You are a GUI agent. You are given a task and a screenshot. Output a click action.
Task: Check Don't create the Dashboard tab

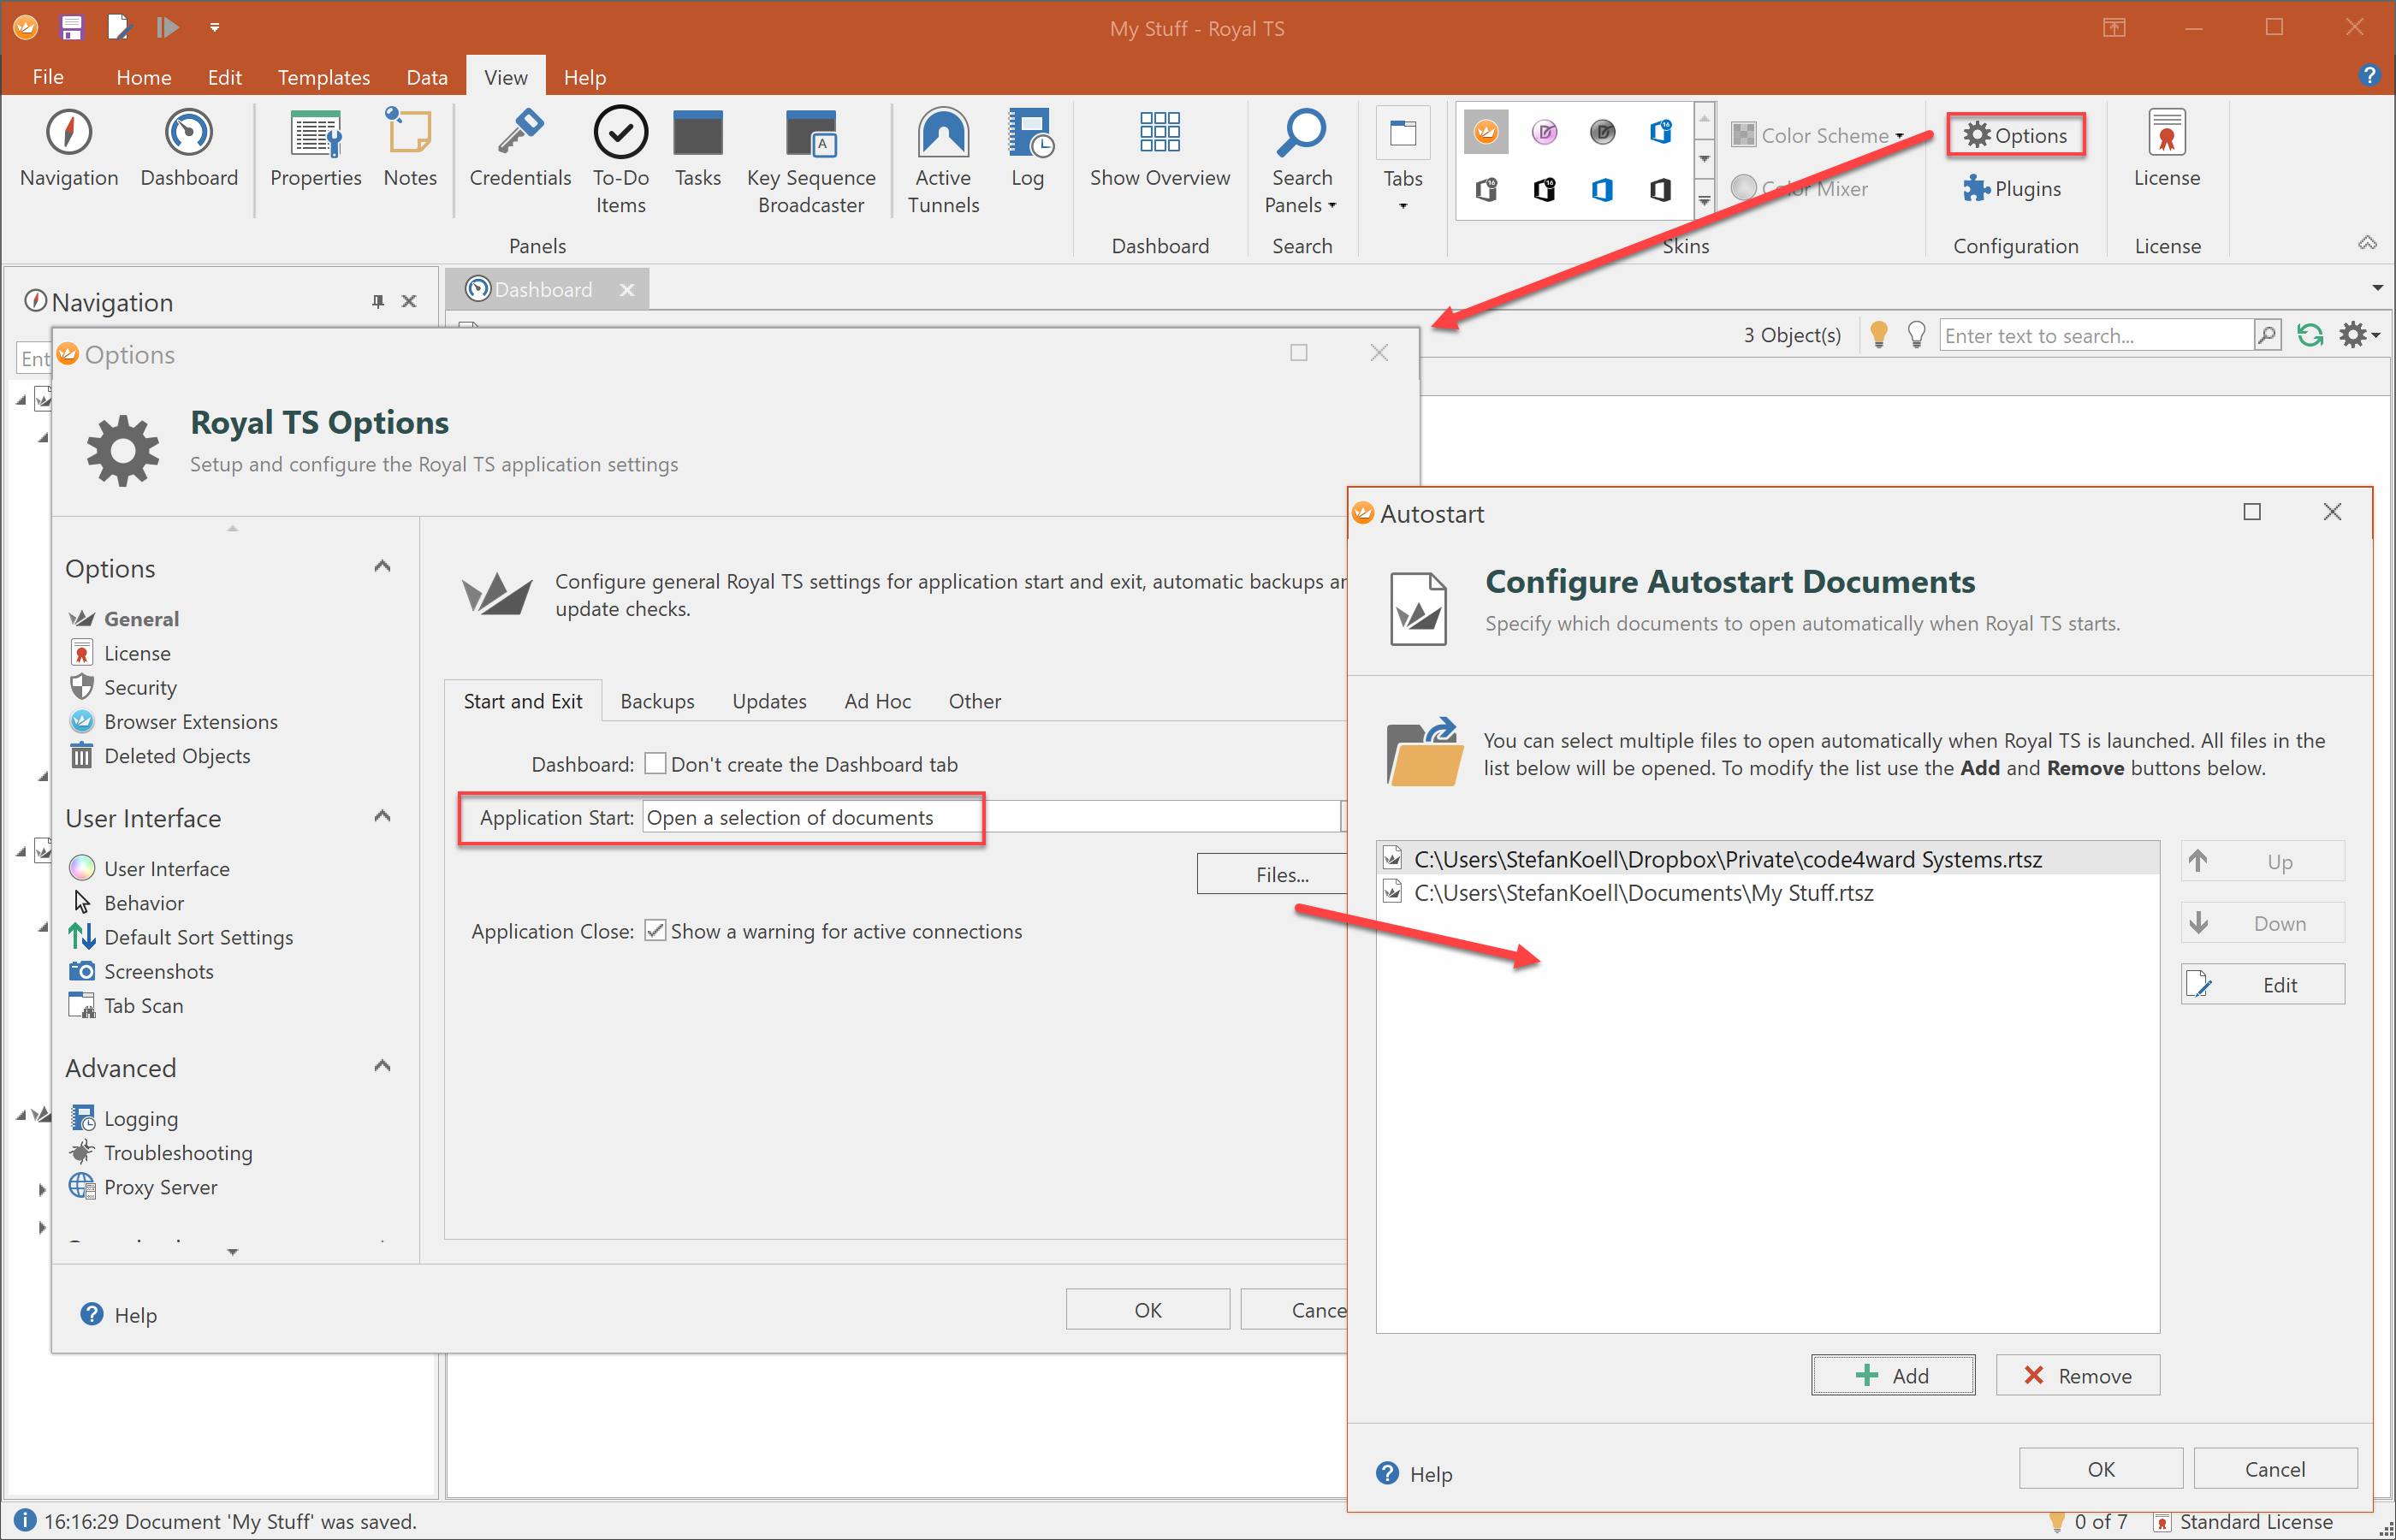click(x=656, y=764)
